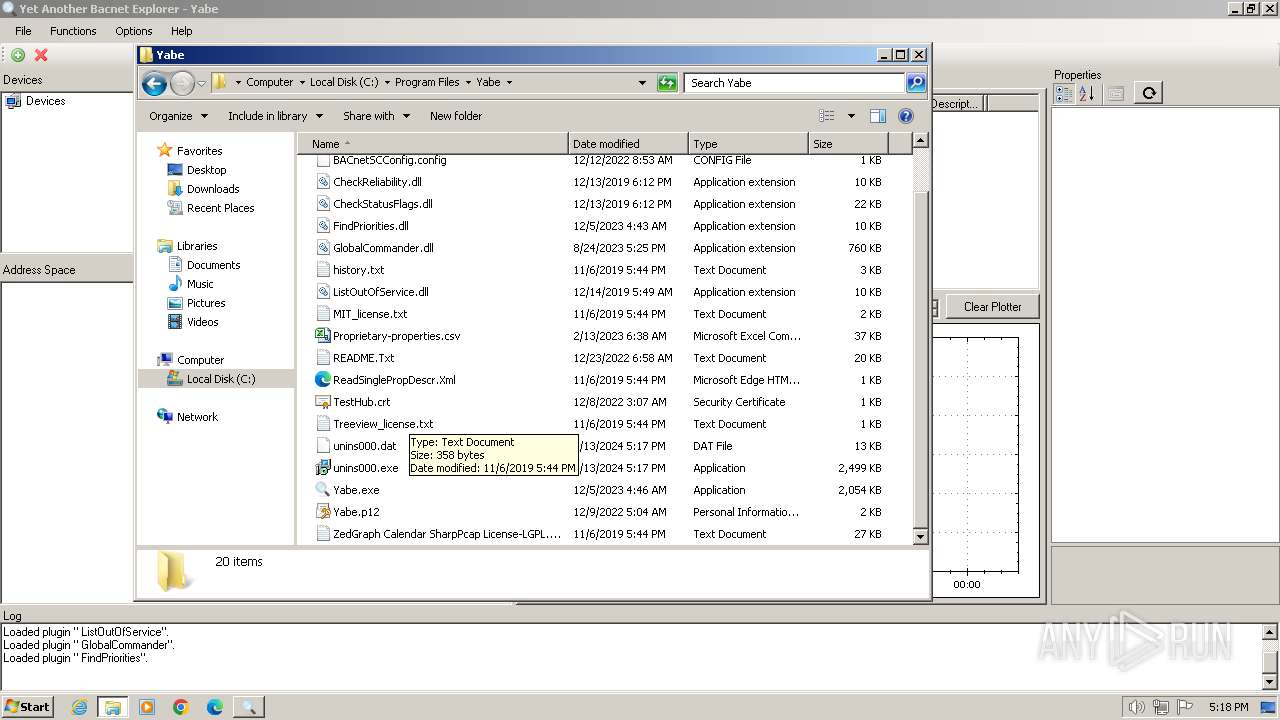1280x720 pixels.
Task: Click the Windows Start button
Action: click(28, 707)
